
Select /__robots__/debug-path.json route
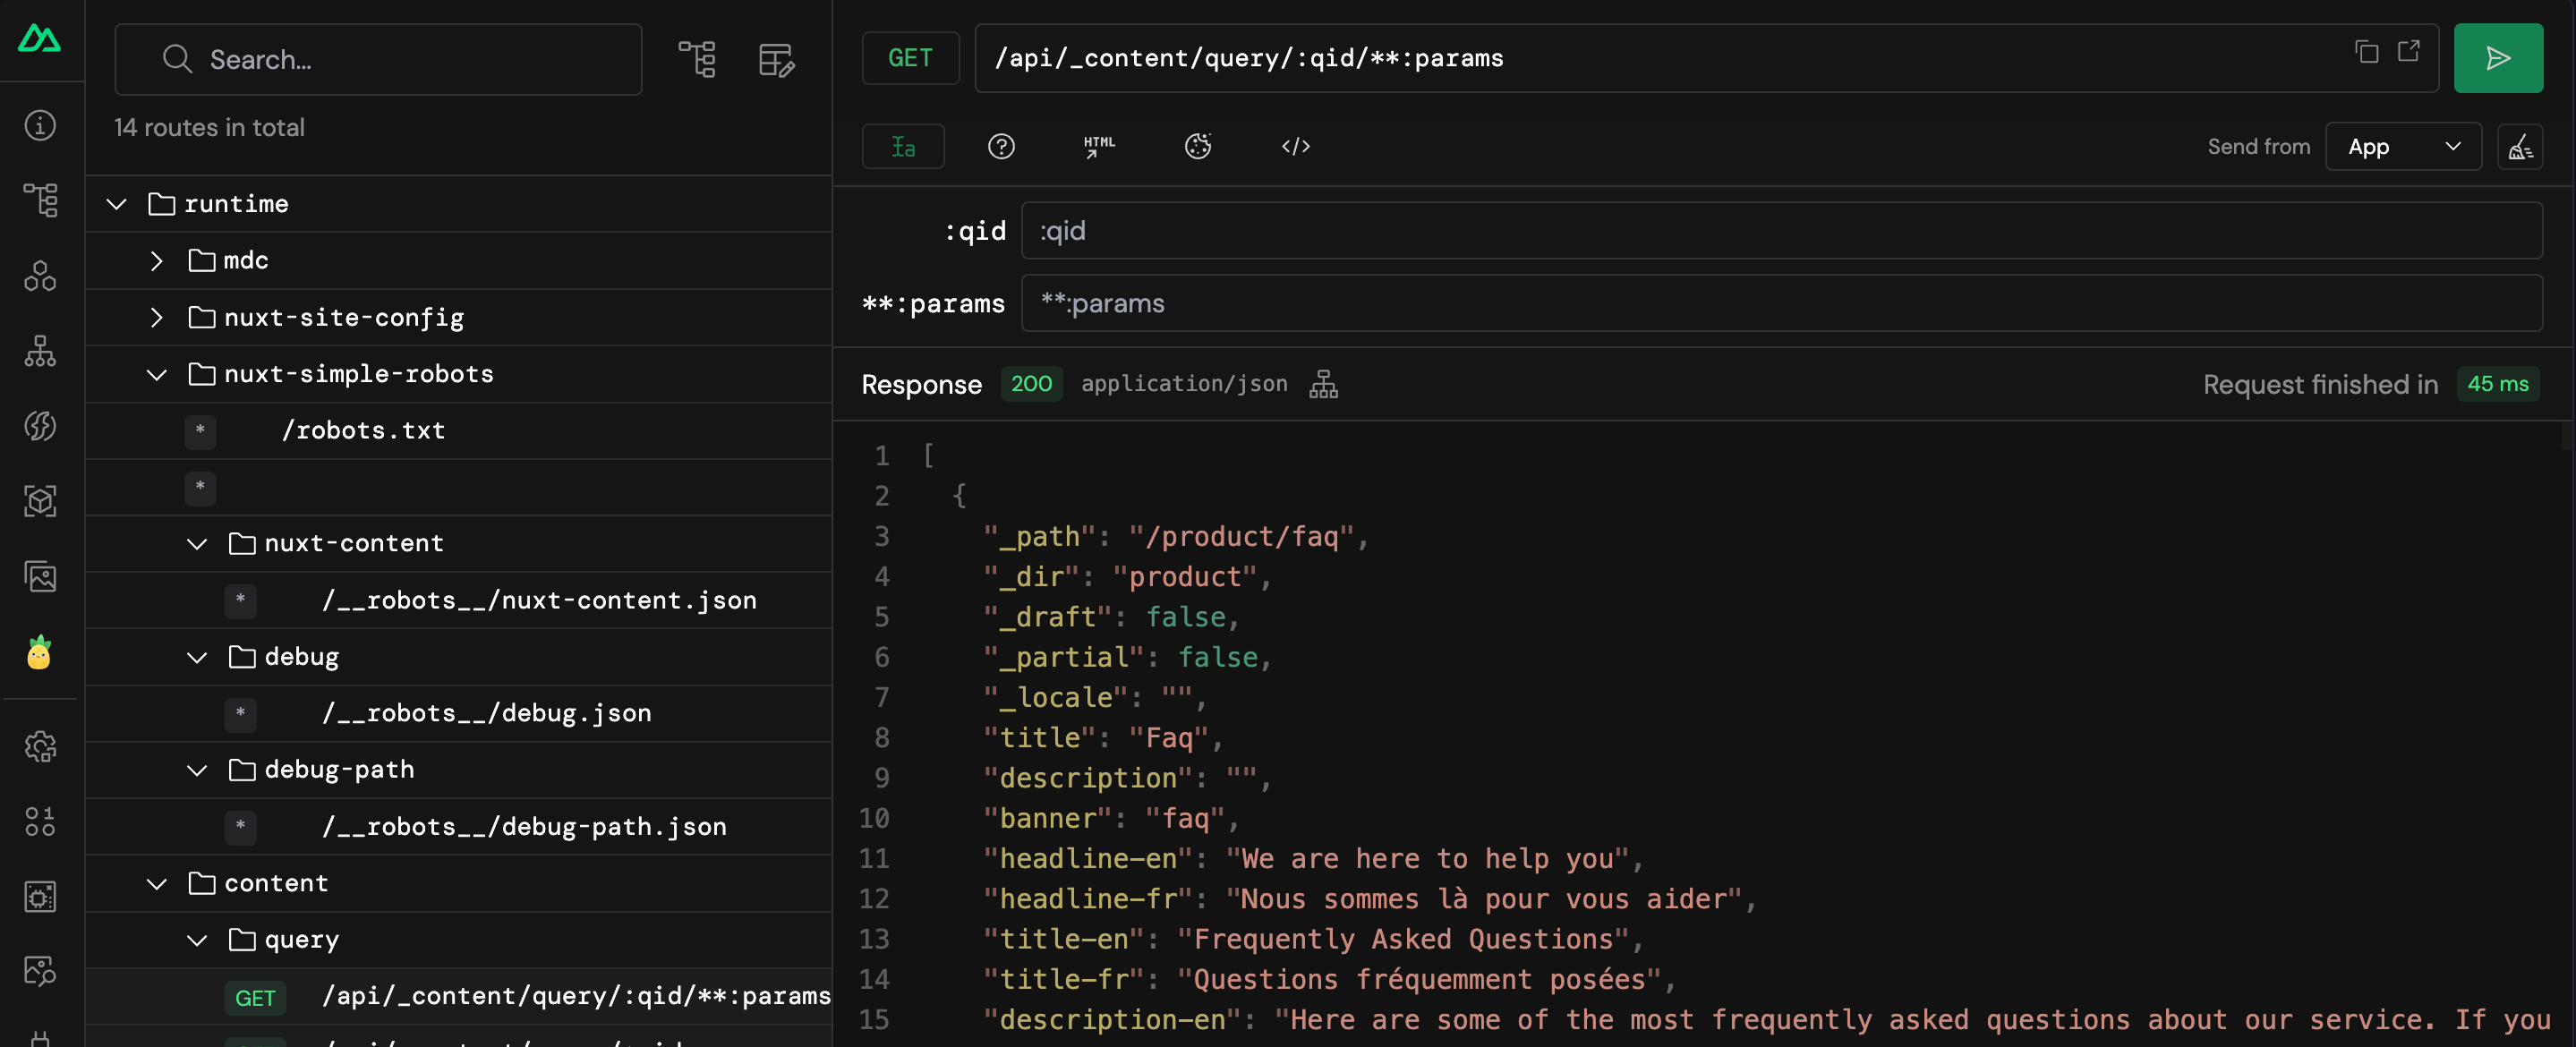(x=459, y=827)
